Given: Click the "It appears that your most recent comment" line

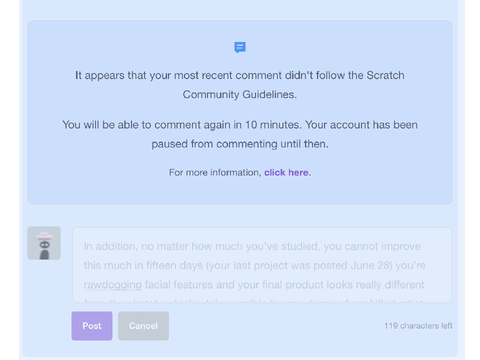Looking at the screenshot, I should 240,75.
